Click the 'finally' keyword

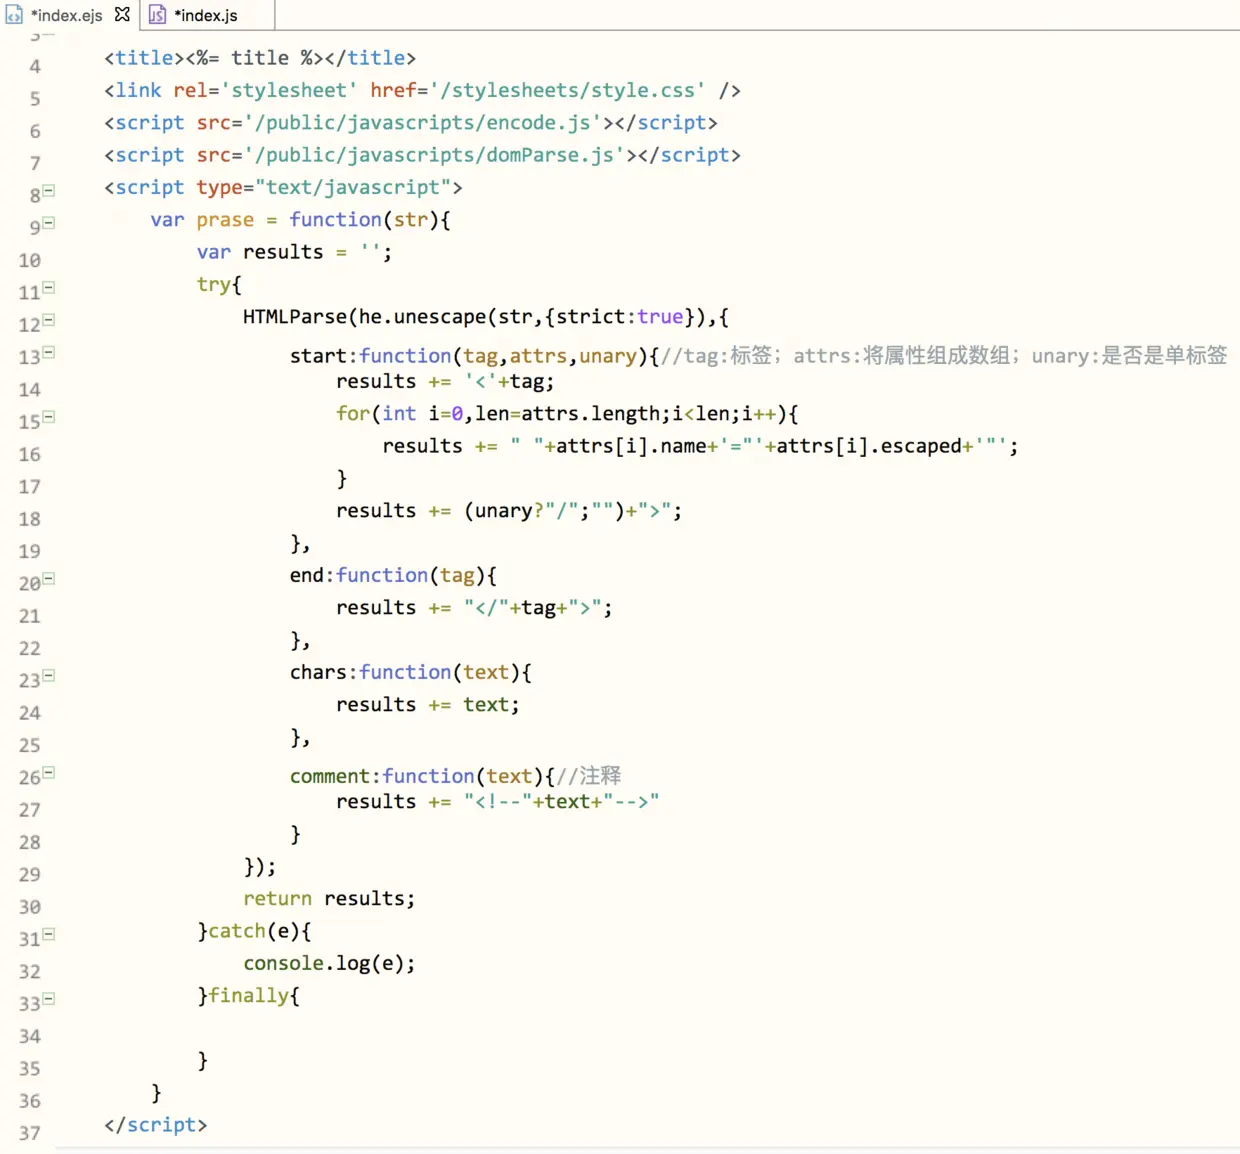pyautogui.click(x=249, y=996)
